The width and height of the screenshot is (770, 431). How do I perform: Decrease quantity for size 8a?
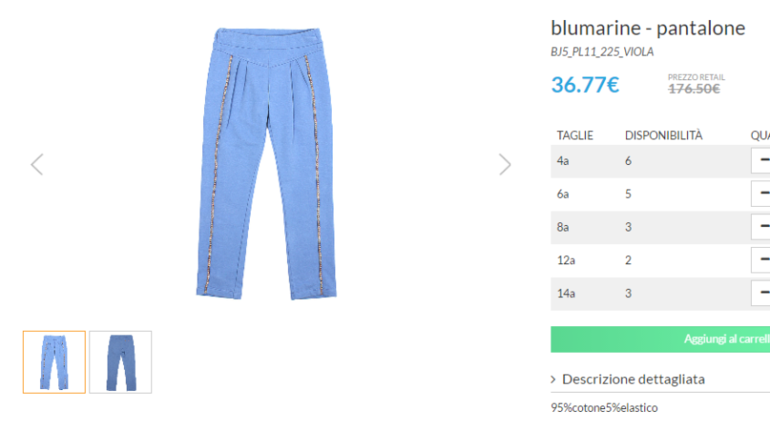pyautogui.click(x=761, y=227)
